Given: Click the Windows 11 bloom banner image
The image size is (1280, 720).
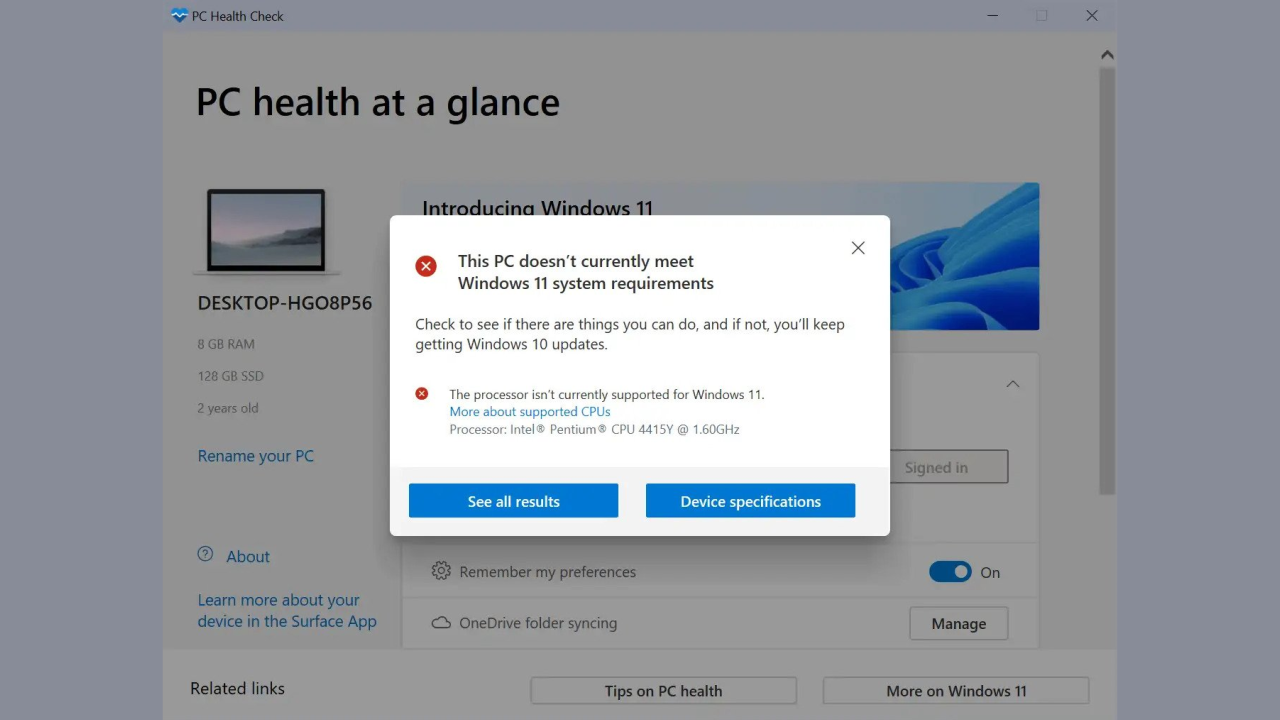Looking at the screenshot, I should click(x=964, y=256).
